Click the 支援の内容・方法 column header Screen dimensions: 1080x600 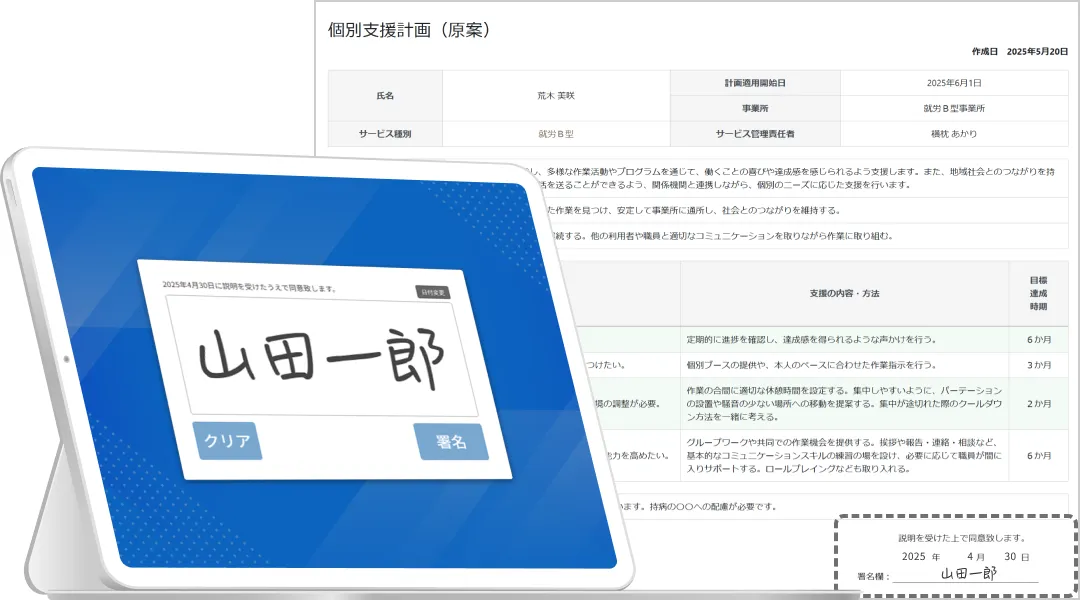[x=844, y=293]
